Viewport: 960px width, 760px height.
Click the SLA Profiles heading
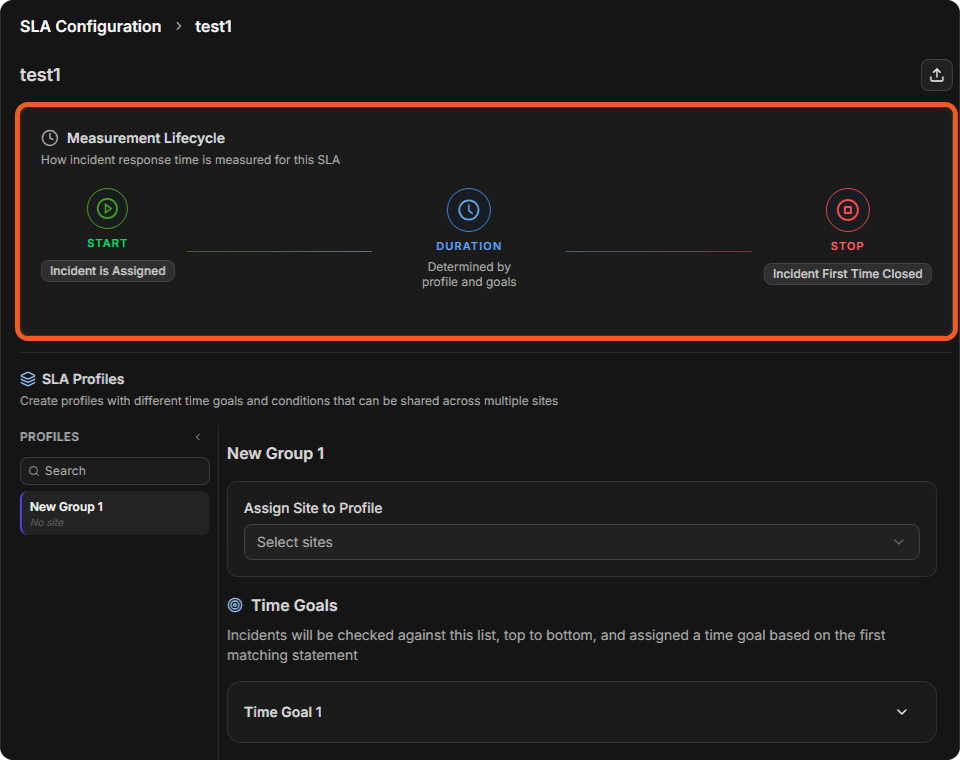tap(83, 379)
